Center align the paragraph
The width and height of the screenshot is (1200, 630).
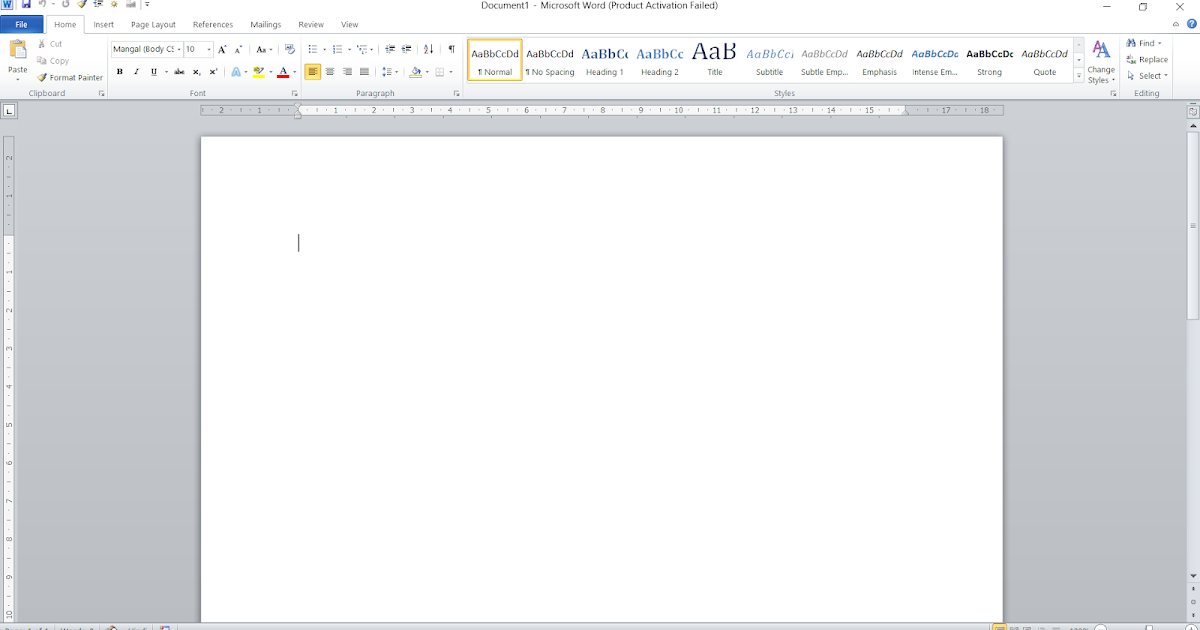[x=330, y=71]
